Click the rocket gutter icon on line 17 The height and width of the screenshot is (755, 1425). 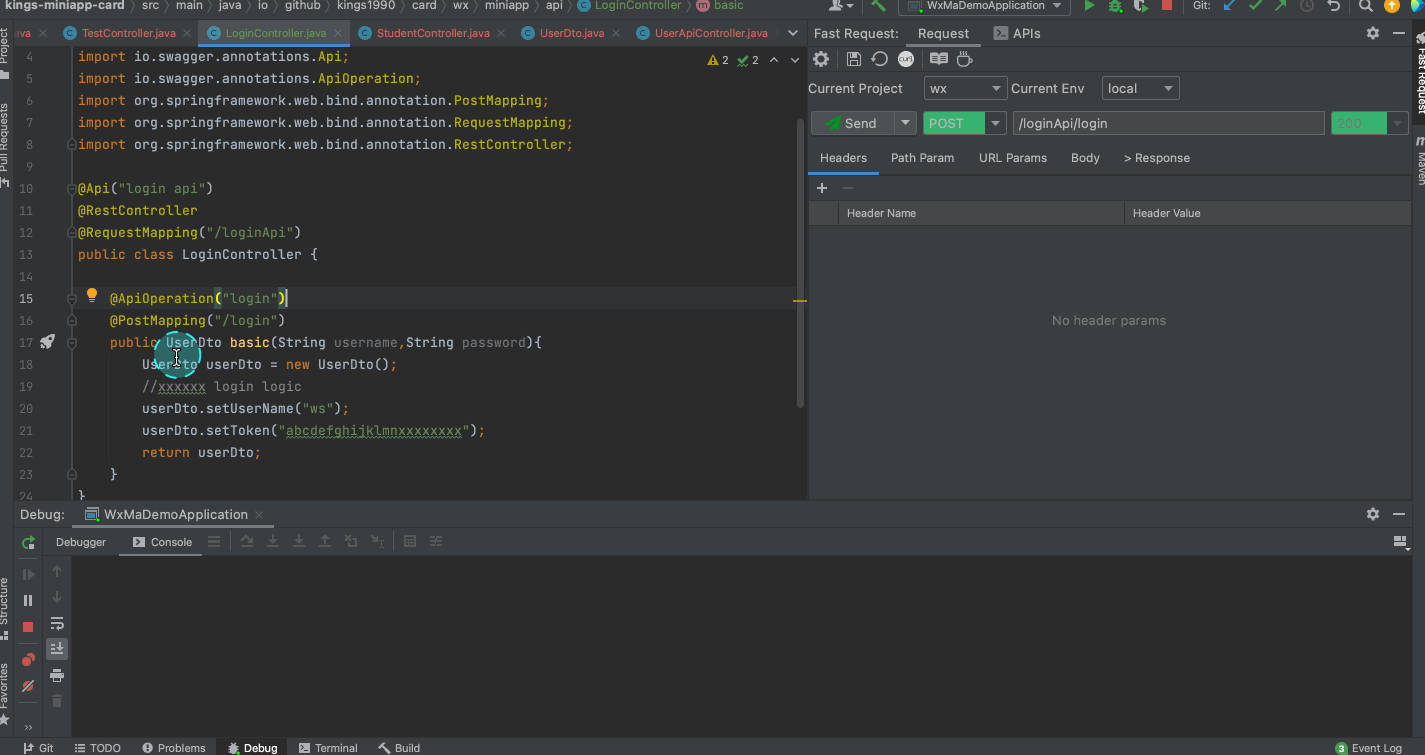(x=47, y=342)
